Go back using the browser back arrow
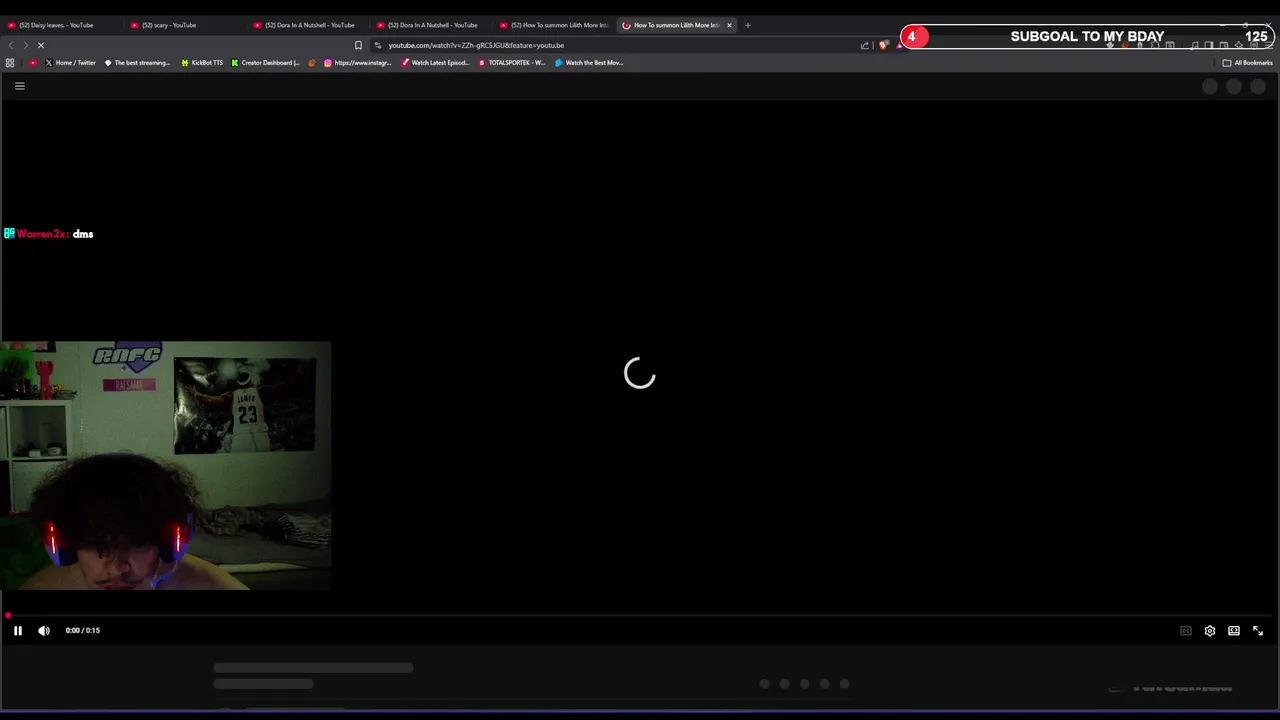Screen dimensions: 1280x720 [x=11, y=45]
